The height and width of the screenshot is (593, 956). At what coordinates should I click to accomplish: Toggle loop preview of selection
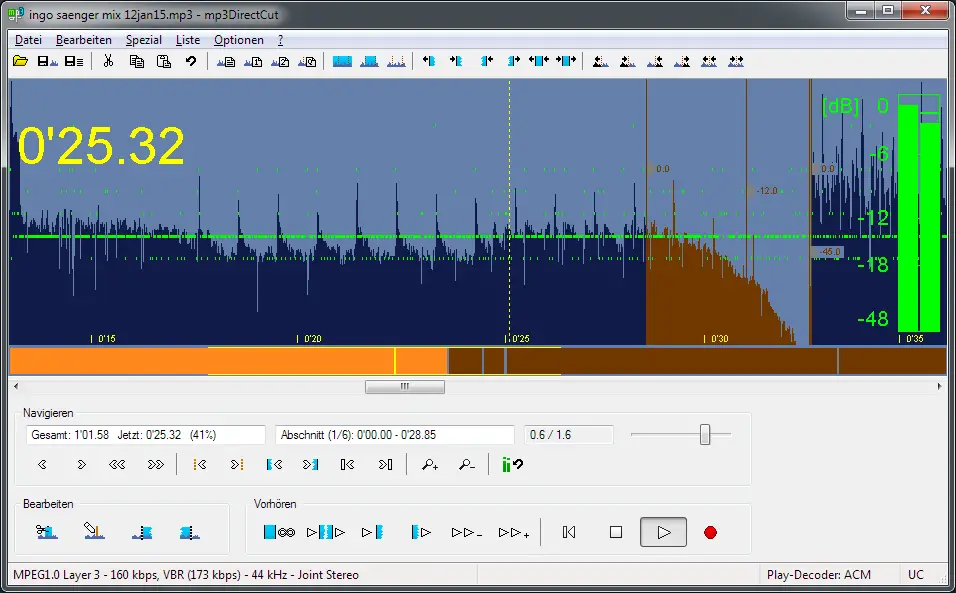click(279, 532)
